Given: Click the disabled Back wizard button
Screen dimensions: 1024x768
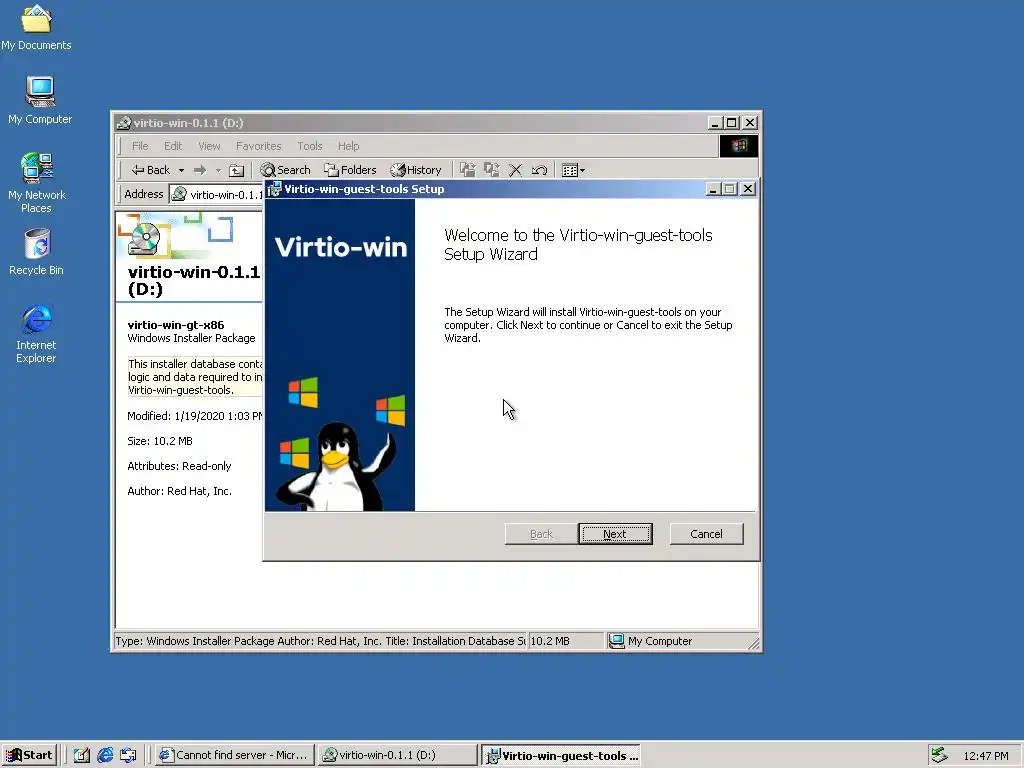Looking at the screenshot, I should (x=541, y=534).
